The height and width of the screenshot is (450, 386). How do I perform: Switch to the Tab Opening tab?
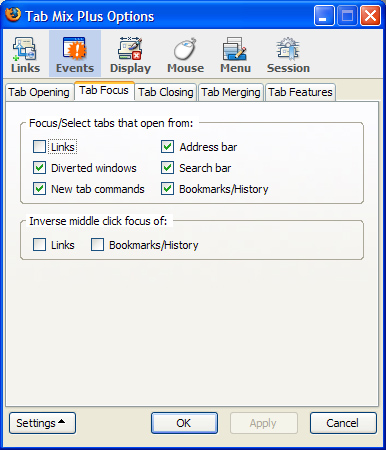pyautogui.click(x=39, y=92)
